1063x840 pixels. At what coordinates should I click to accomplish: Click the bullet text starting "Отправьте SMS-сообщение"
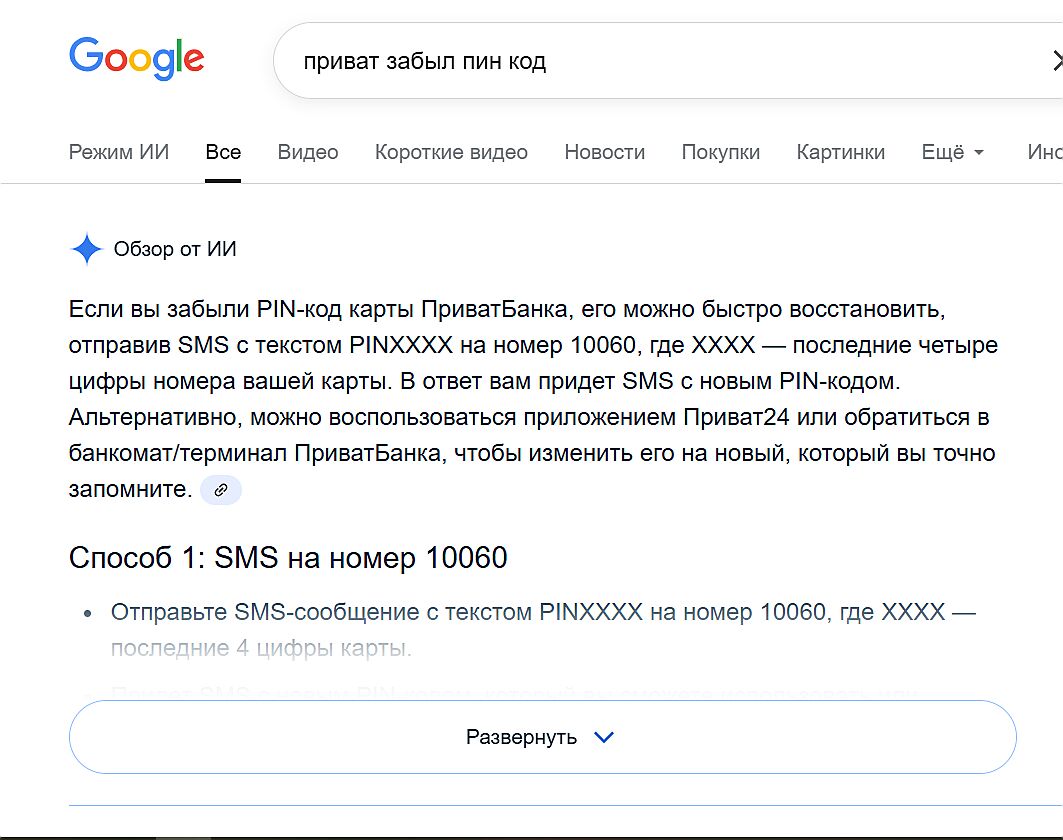tap(540, 612)
